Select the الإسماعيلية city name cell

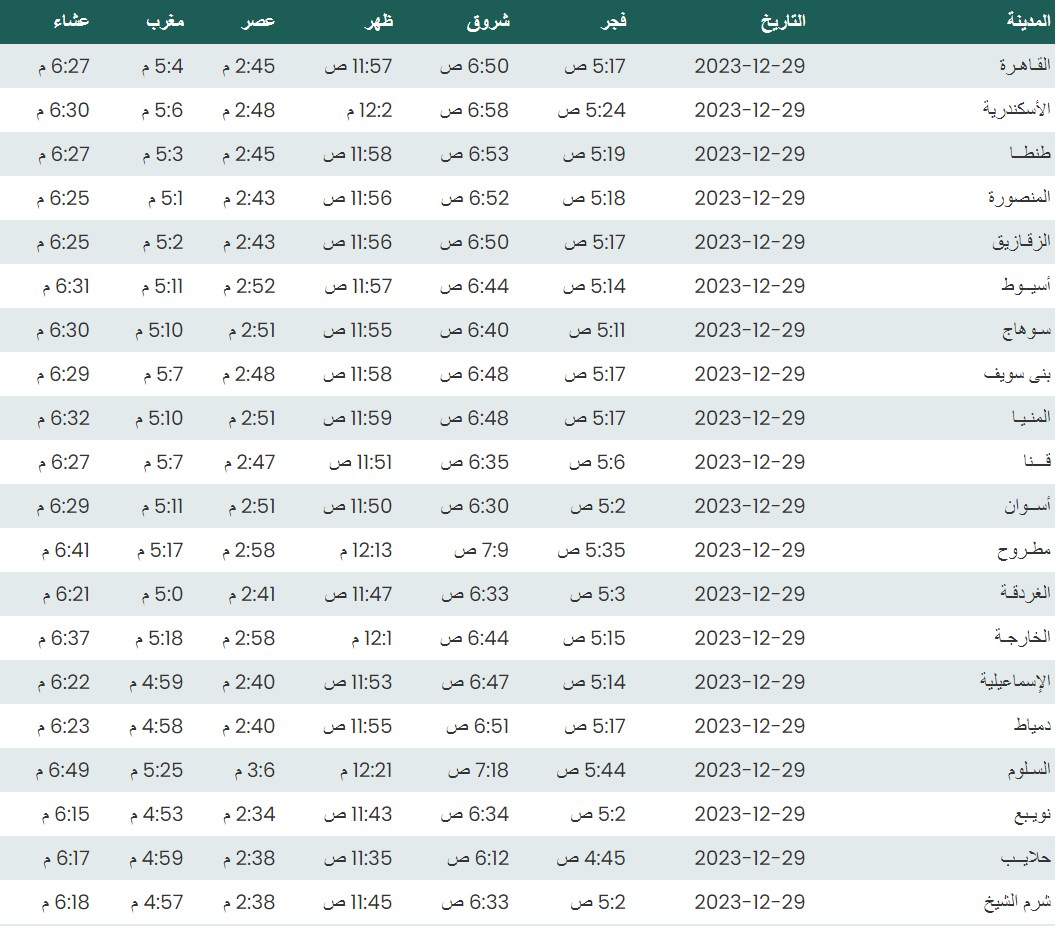pos(1015,682)
